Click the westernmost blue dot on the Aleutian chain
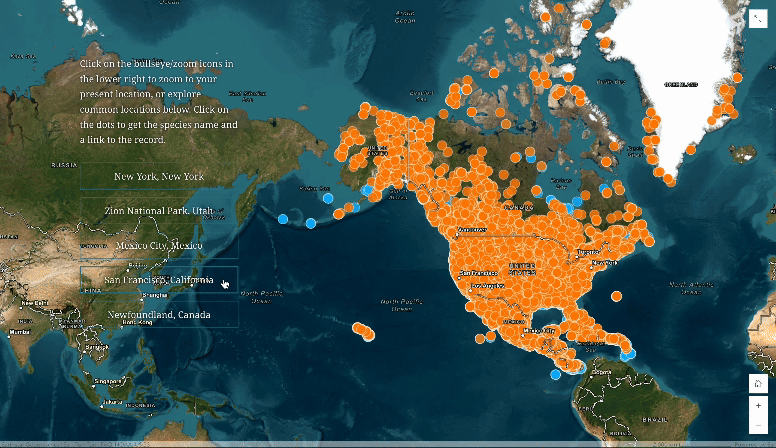Image resolution: width=776 pixels, height=448 pixels. (x=283, y=219)
